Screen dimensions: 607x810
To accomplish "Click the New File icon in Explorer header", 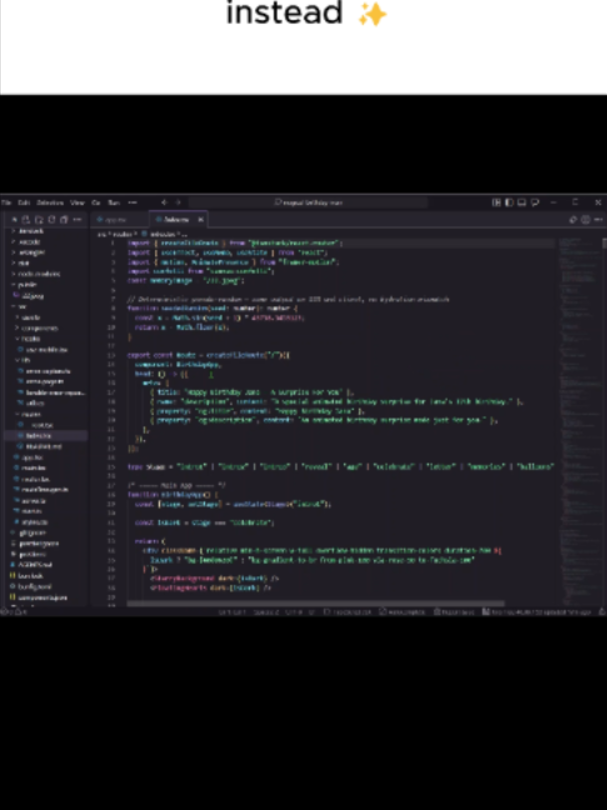I will pos(26,220).
